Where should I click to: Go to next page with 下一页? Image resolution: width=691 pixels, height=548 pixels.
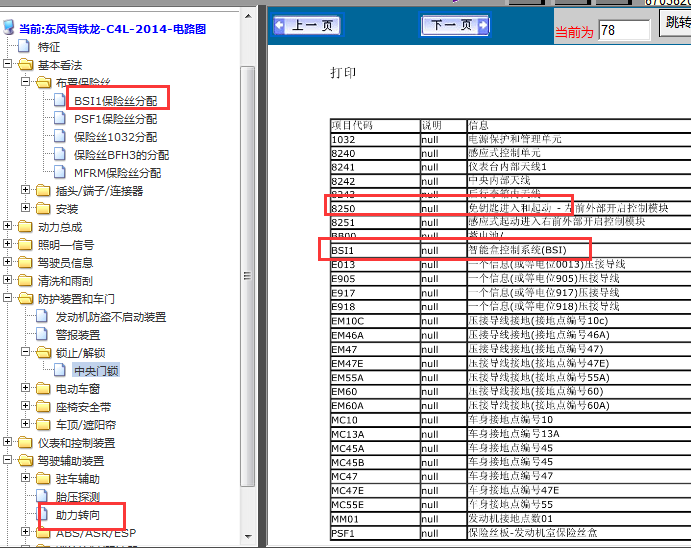(455, 25)
